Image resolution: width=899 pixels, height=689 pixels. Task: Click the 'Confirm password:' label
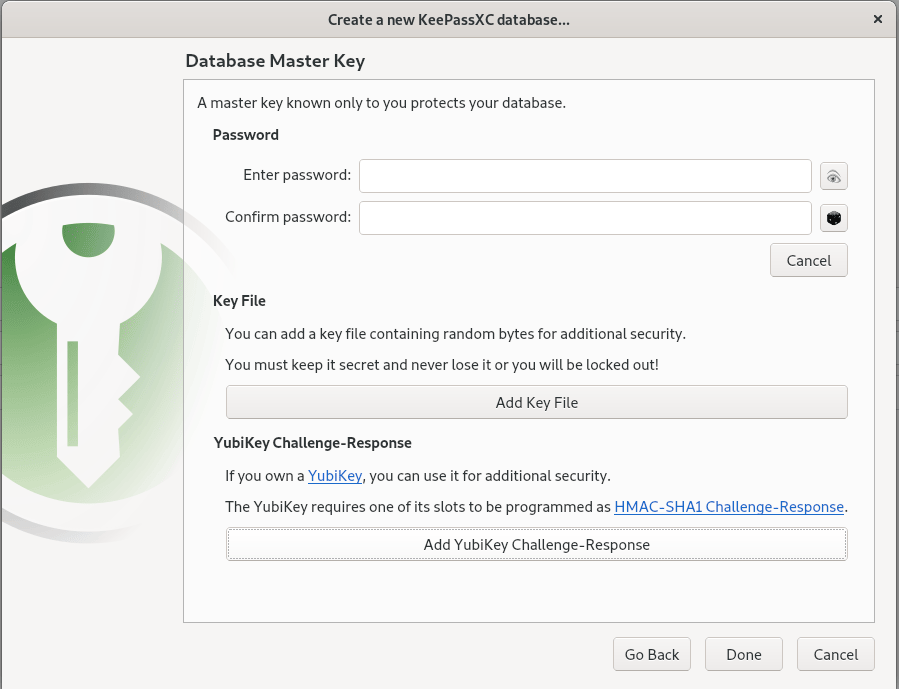click(x=288, y=217)
